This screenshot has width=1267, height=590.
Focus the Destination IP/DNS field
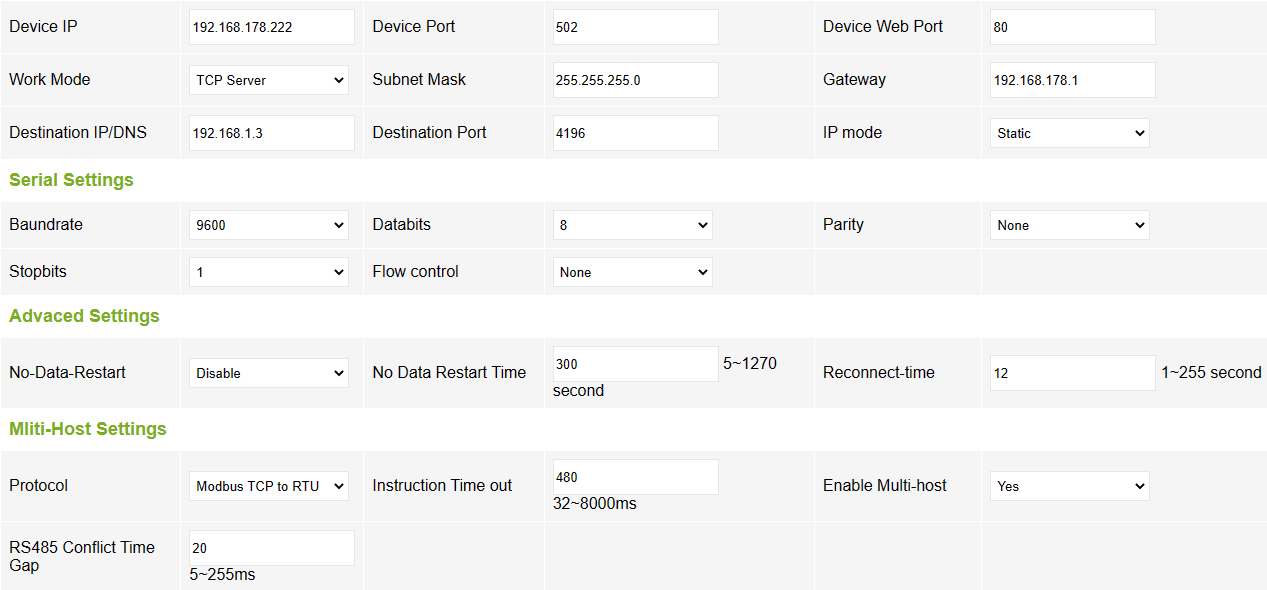(271, 133)
